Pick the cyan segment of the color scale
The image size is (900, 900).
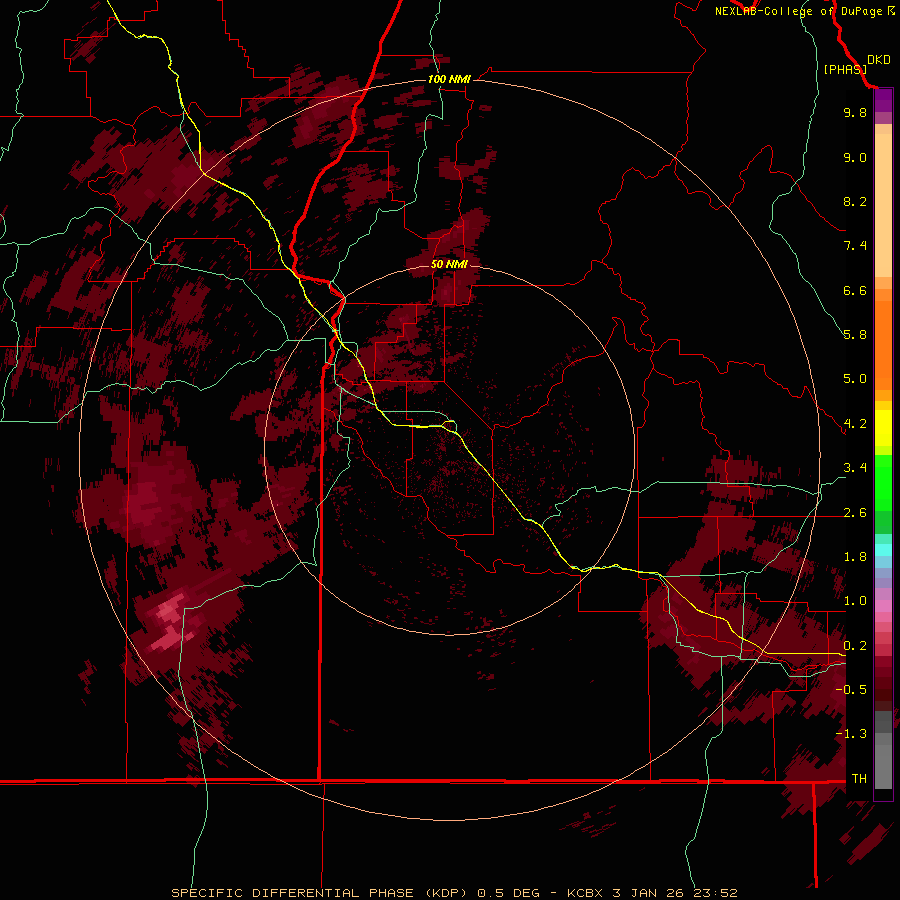(883, 550)
